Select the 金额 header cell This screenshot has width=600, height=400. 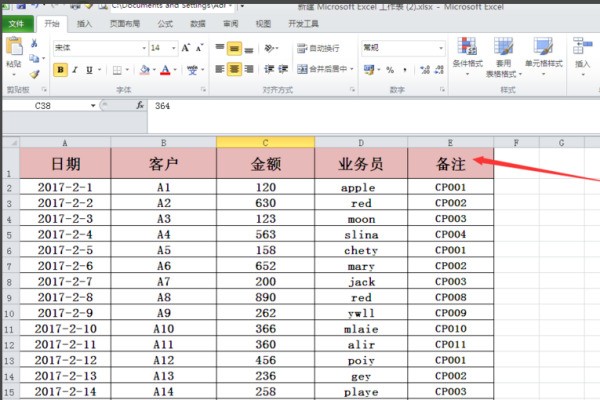coord(264,160)
